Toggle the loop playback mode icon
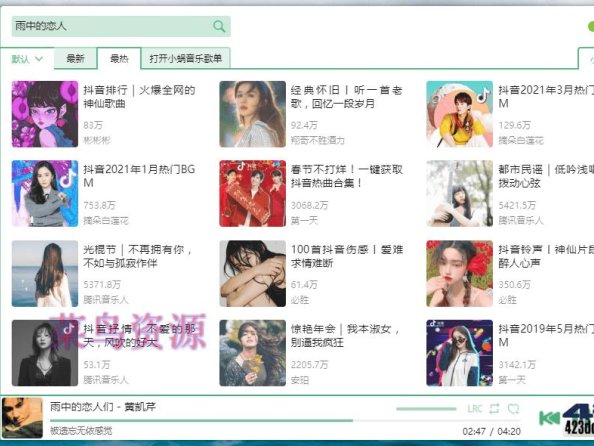594x446 pixels. (494, 409)
